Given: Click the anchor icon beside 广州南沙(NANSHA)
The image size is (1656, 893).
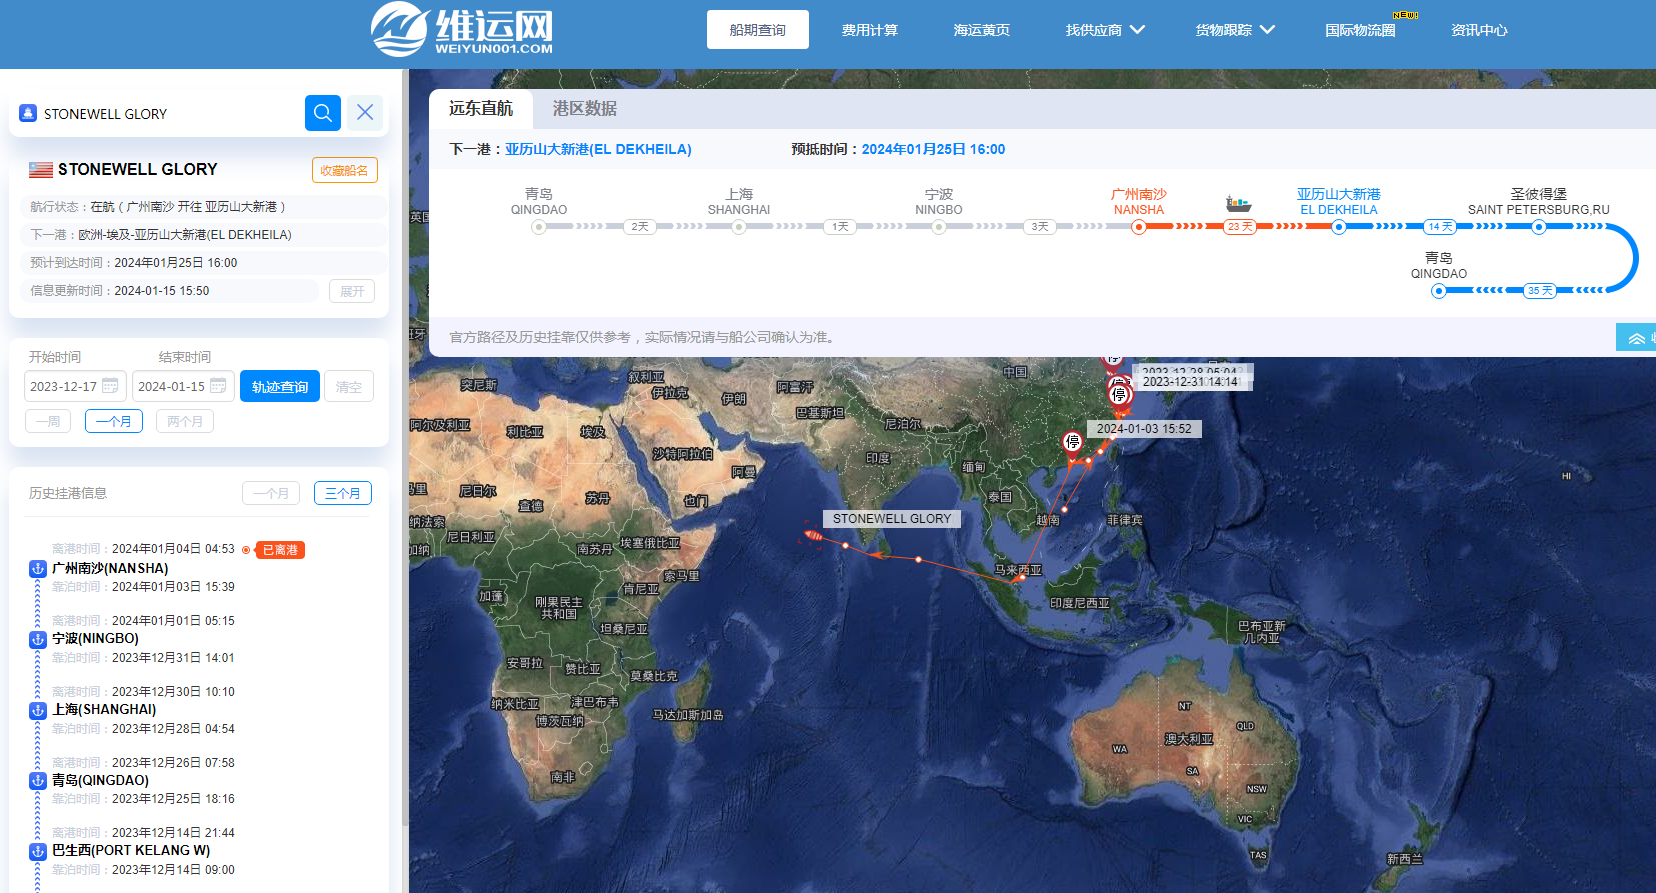Looking at the screenshot, I should (38, 568).
